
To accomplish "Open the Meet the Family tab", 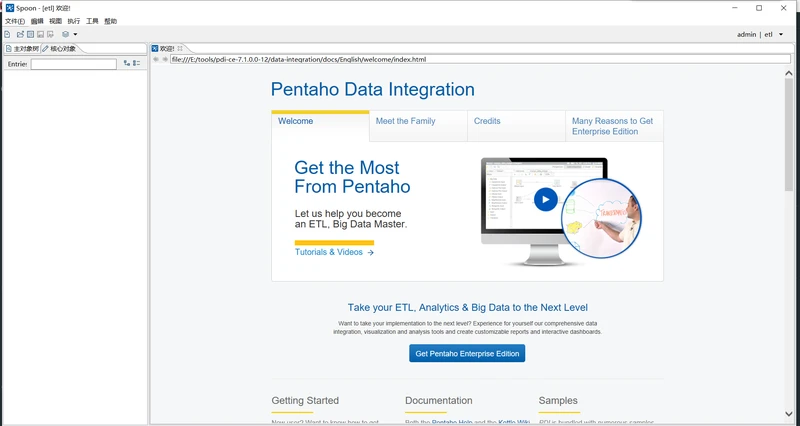I will (418, 126).
